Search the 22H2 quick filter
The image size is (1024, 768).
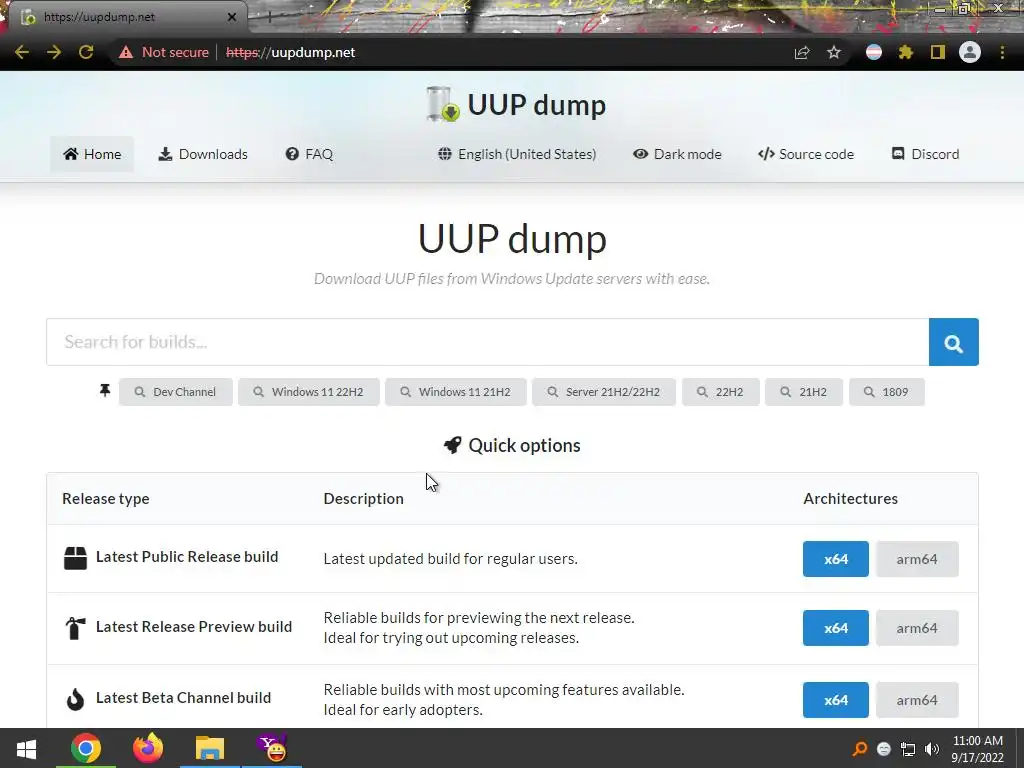(x=721, y=392)
